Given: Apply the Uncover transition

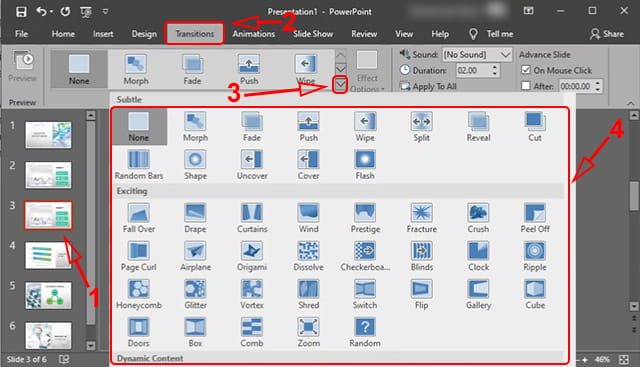Looking at the screenshot, I should coord(252,165).
